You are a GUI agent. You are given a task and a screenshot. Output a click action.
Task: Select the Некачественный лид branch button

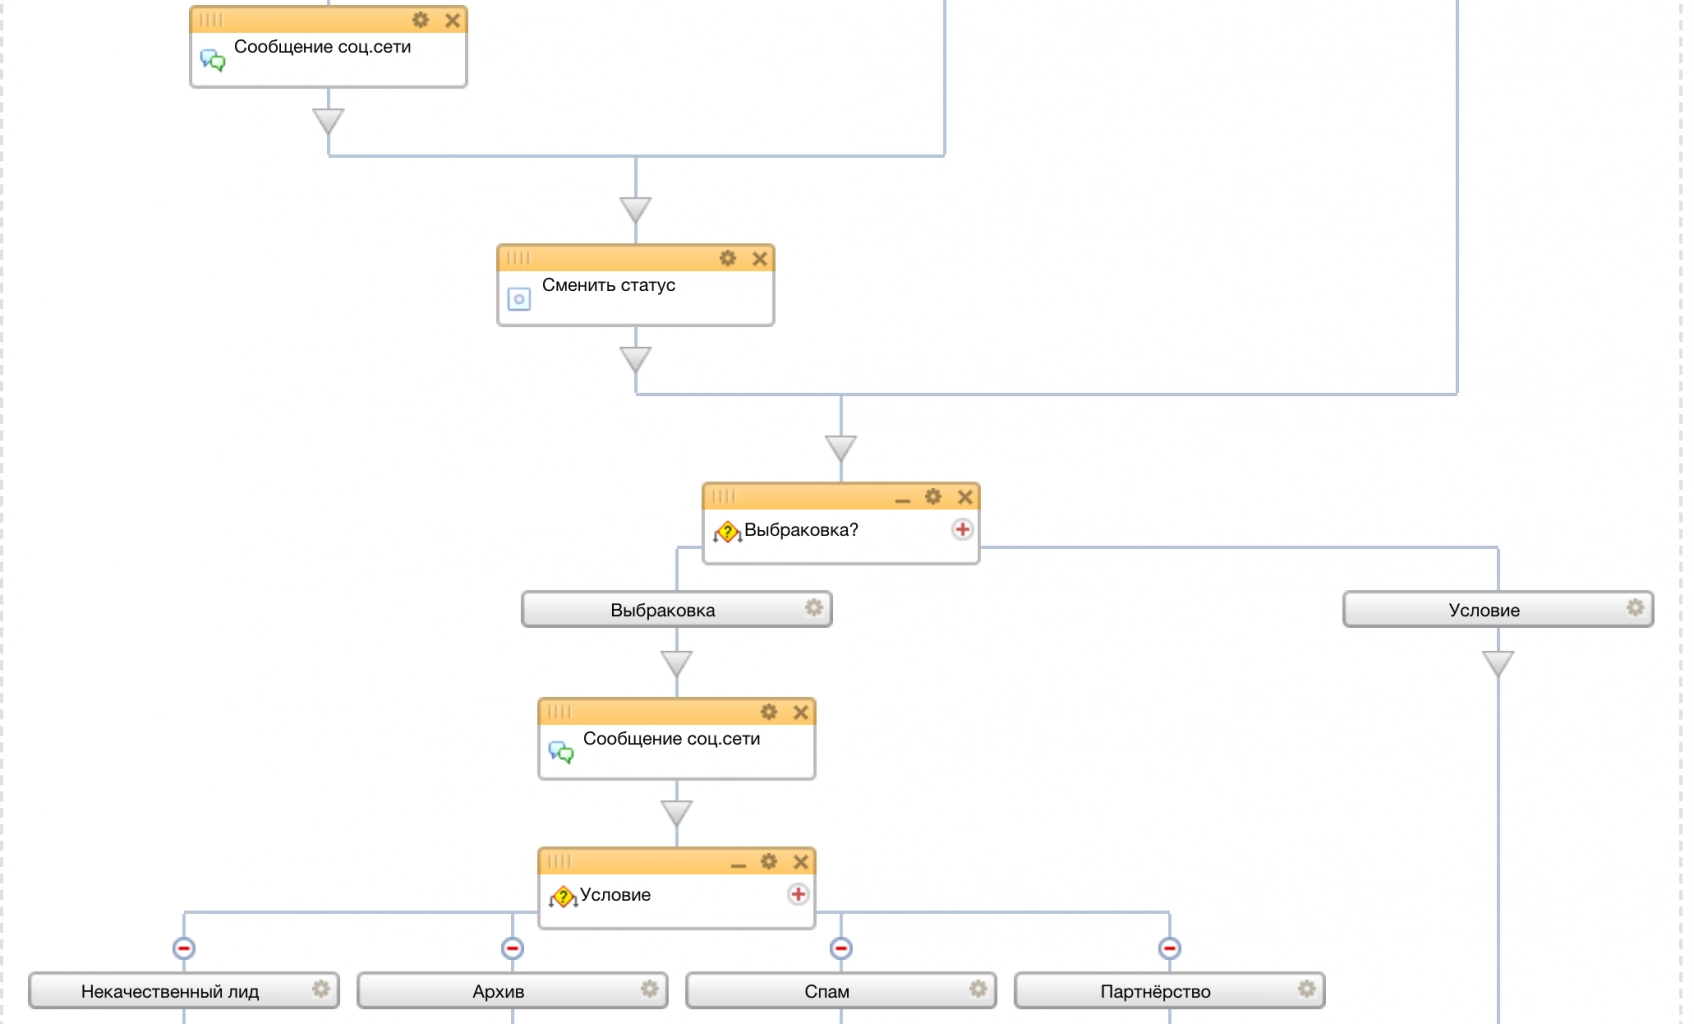170,991
